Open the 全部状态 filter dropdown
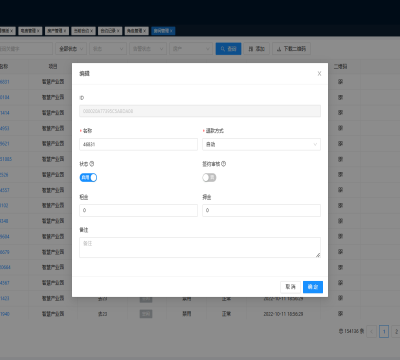Image resolution: width=400 pixels, height=360 pixels. 71,49
